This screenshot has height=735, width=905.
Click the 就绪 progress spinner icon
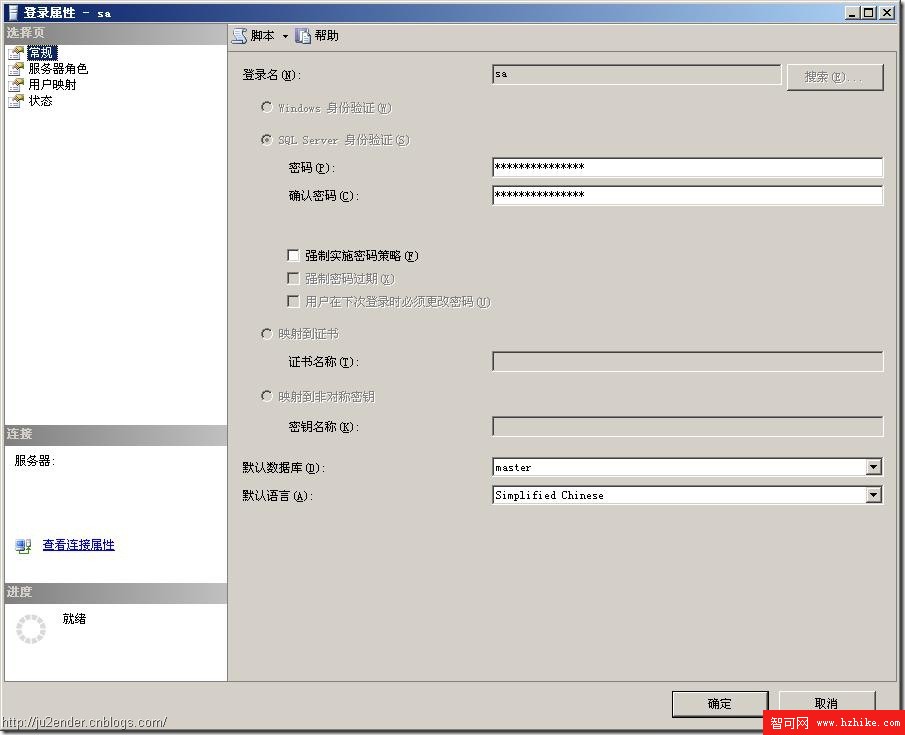[31, 629]
